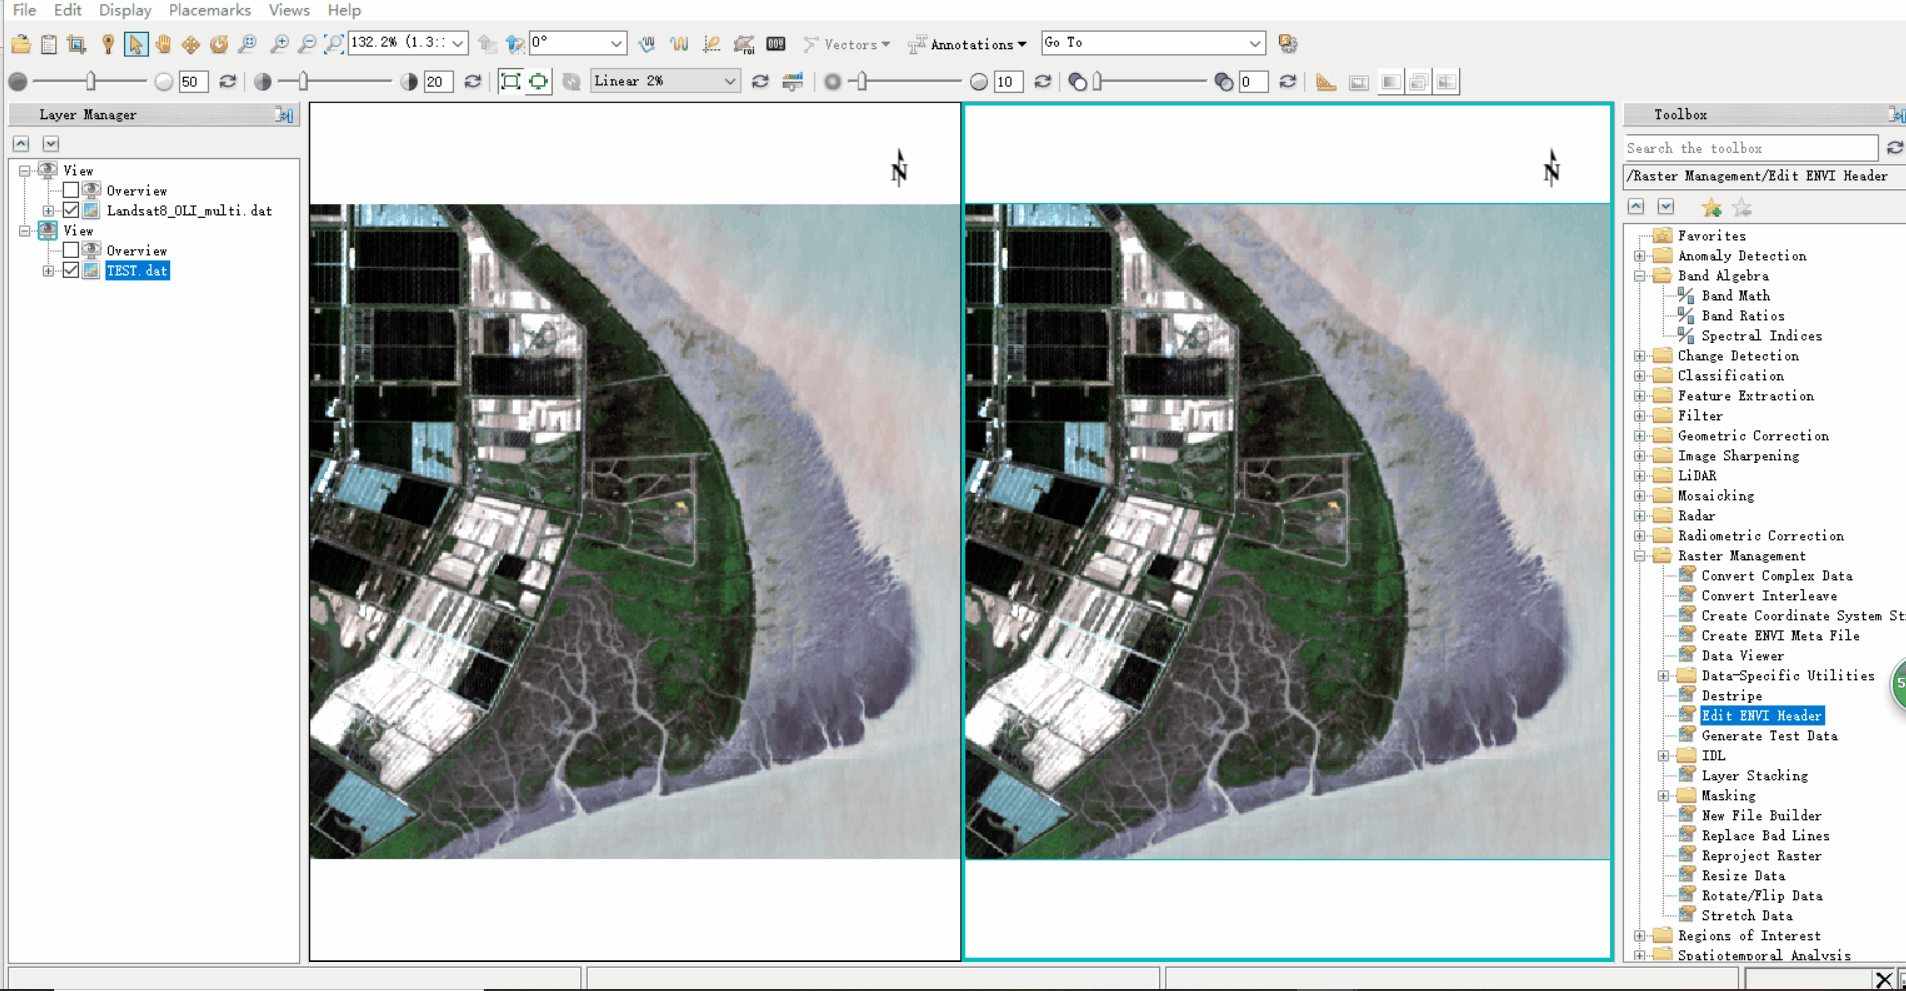Screen dimensions: 1906x991
Task: Uncheck TEST.dat layer checkbox
Action: [x=71, y=270]
